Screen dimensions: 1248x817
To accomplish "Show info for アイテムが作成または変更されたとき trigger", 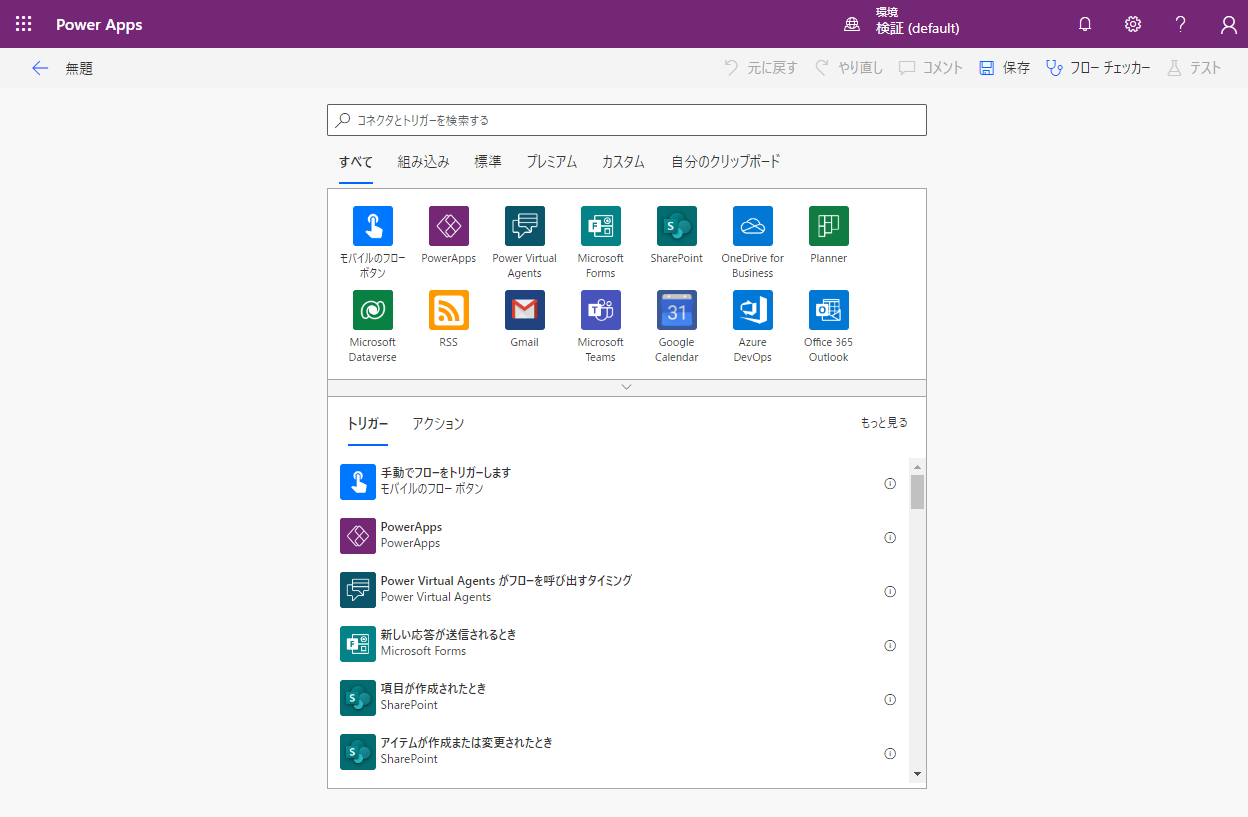I will [x=890, y=753].
